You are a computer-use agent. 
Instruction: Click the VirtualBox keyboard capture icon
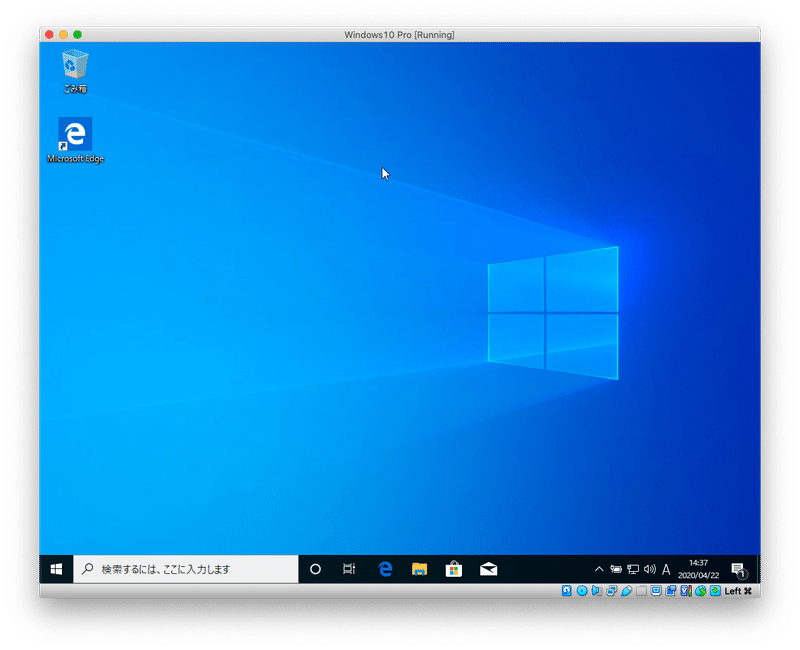715,590
